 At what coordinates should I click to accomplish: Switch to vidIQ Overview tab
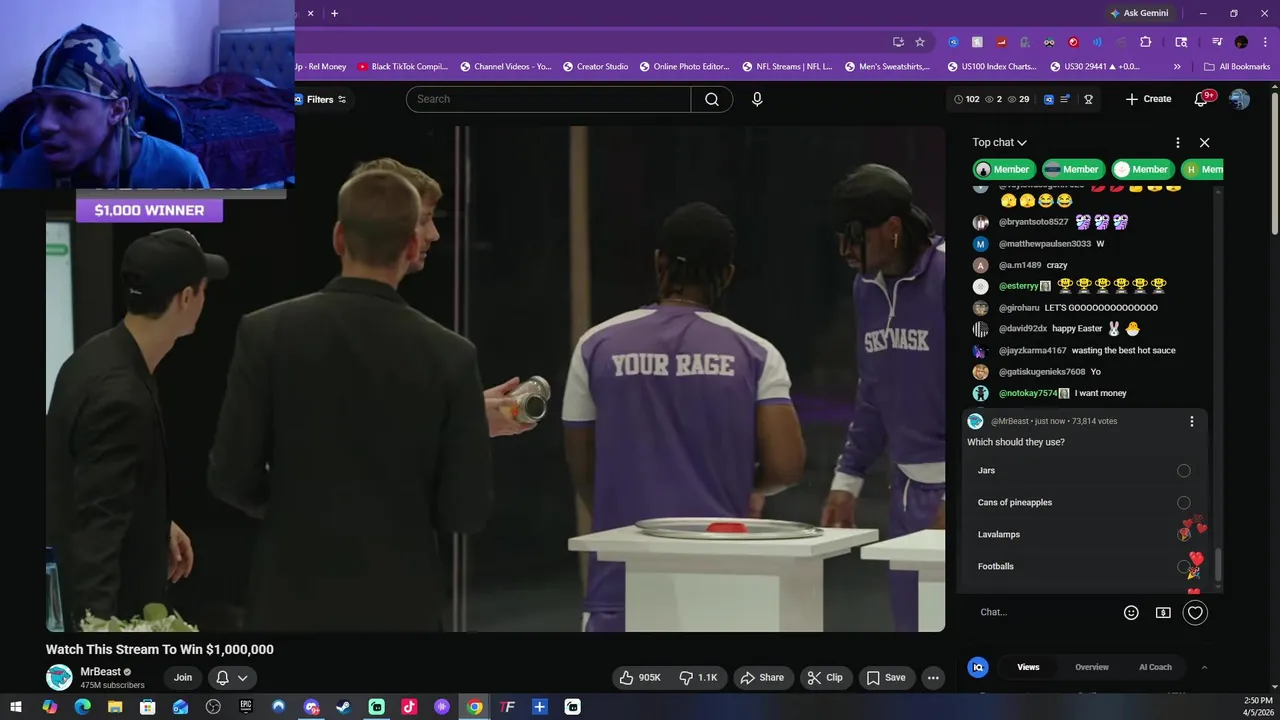pyautogui.click(x=1092, y=667)
